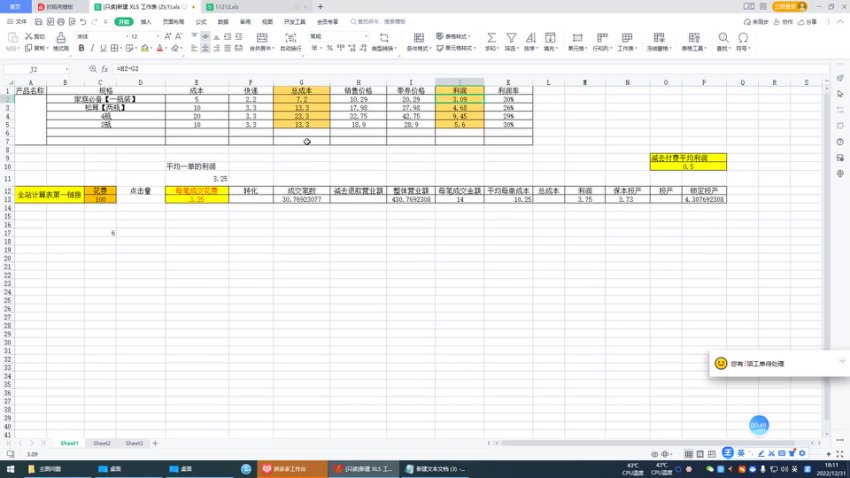Image resolution: width=850 pixels, height=478 pixels.
Task: Switch to the 11212.xls document tab
Action: pyautogui.click(x=255, y=7)
